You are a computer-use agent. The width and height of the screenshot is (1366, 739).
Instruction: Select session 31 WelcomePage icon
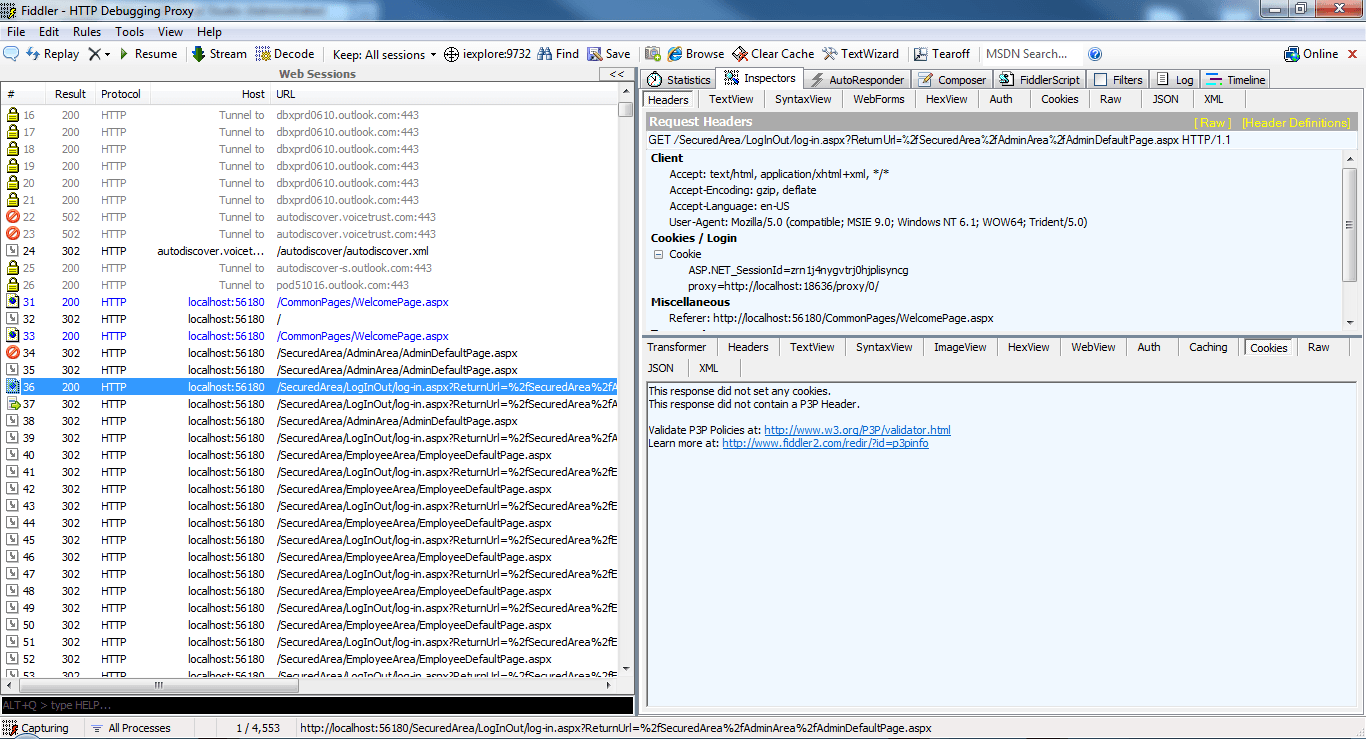click(13, 302)
